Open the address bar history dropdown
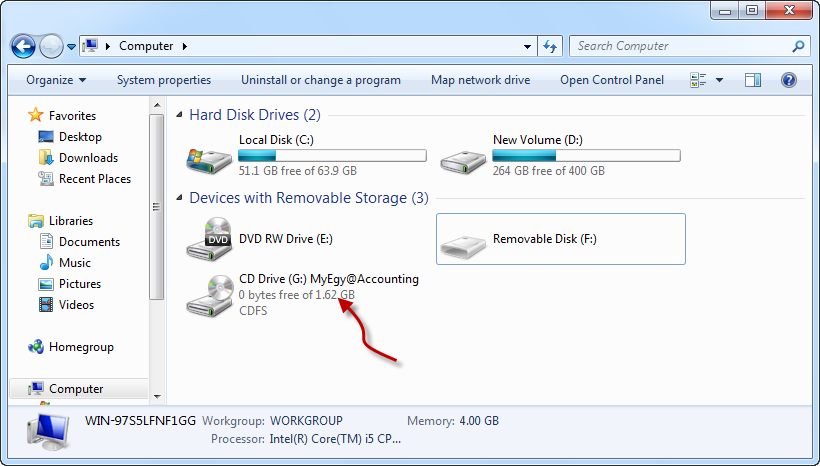The width and height of the screenshot is (820, 466). [529, 46]
